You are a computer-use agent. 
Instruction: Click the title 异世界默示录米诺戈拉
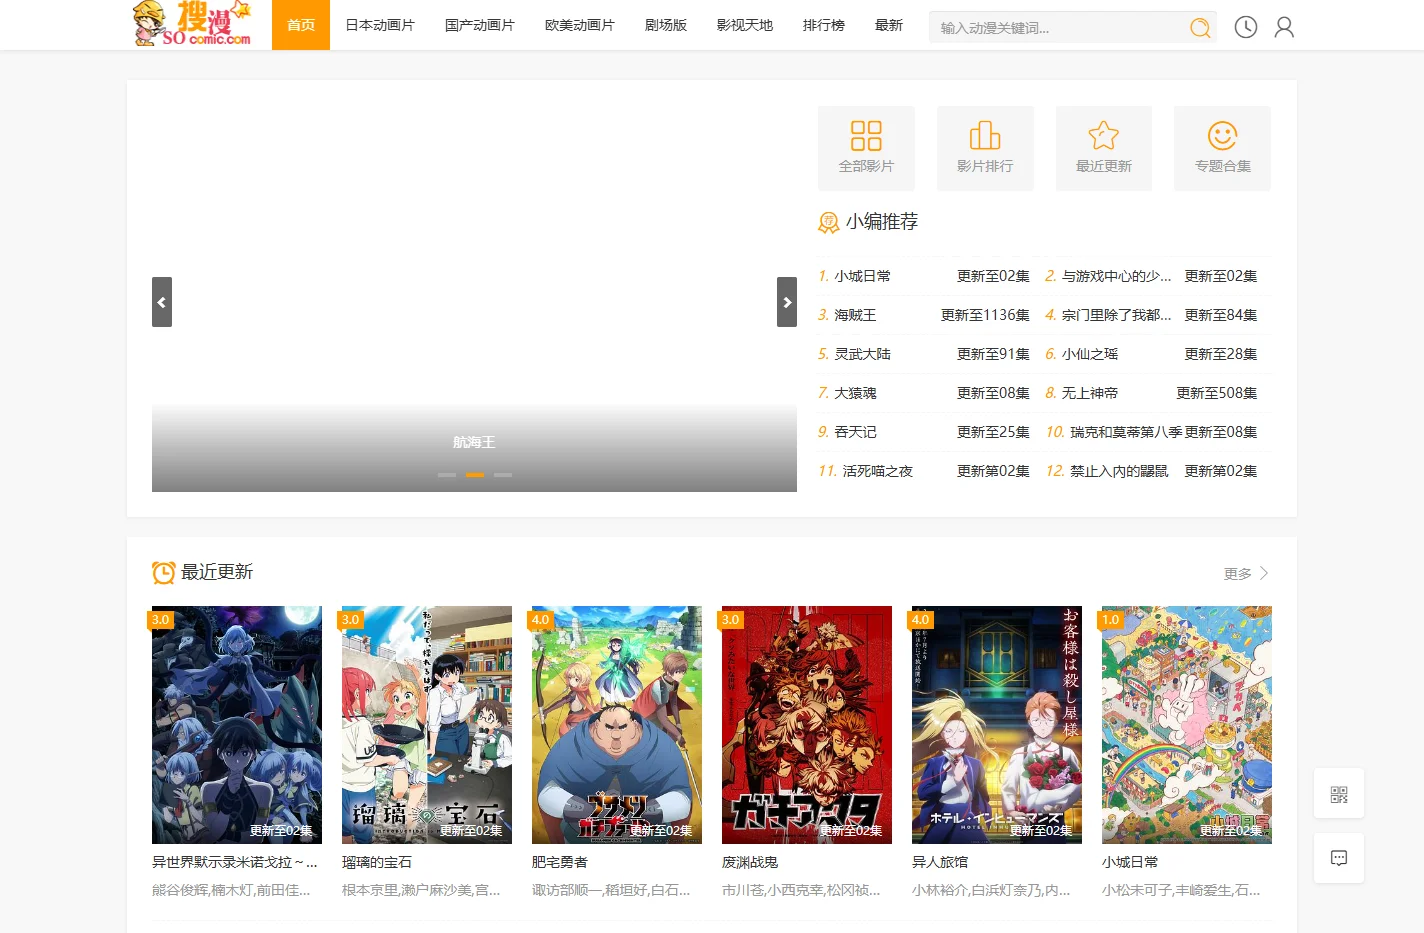(235, 862)
